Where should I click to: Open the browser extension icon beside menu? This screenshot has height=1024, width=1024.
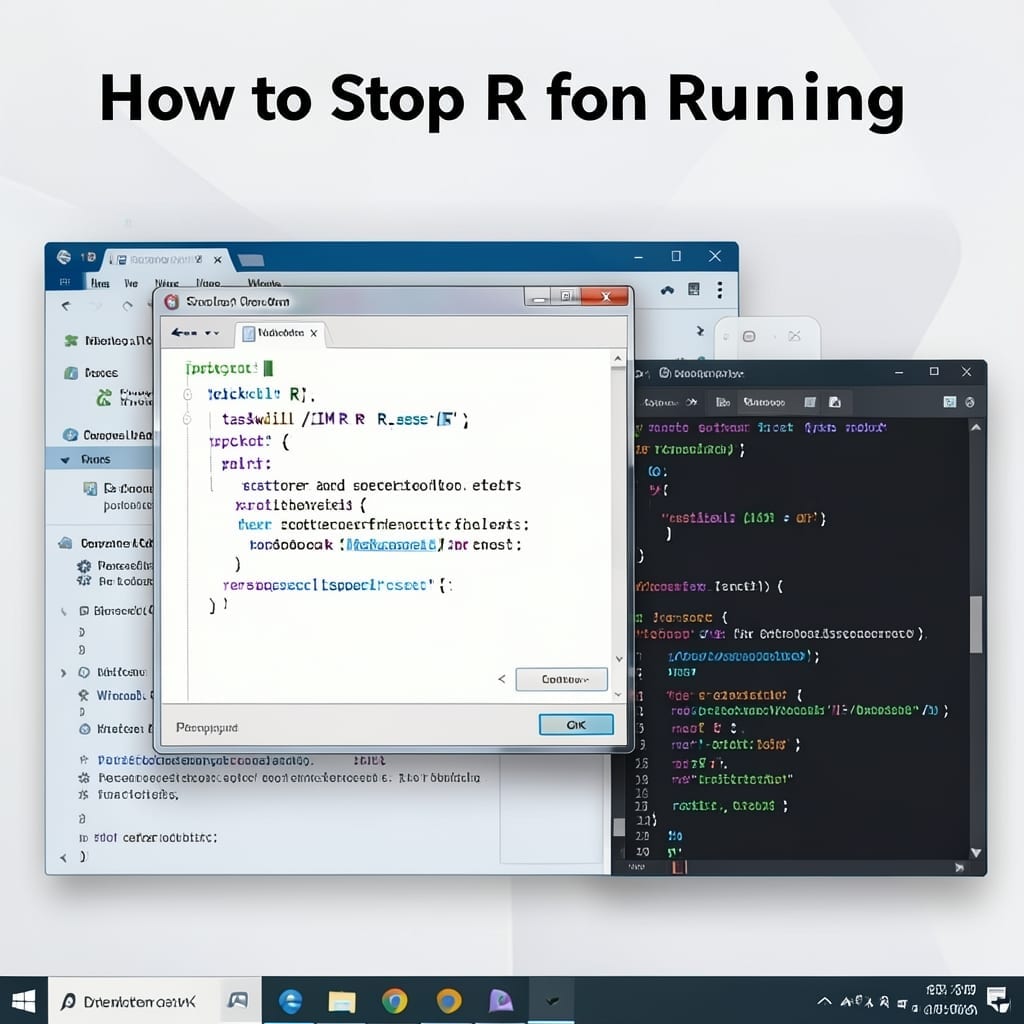[694, 289]
